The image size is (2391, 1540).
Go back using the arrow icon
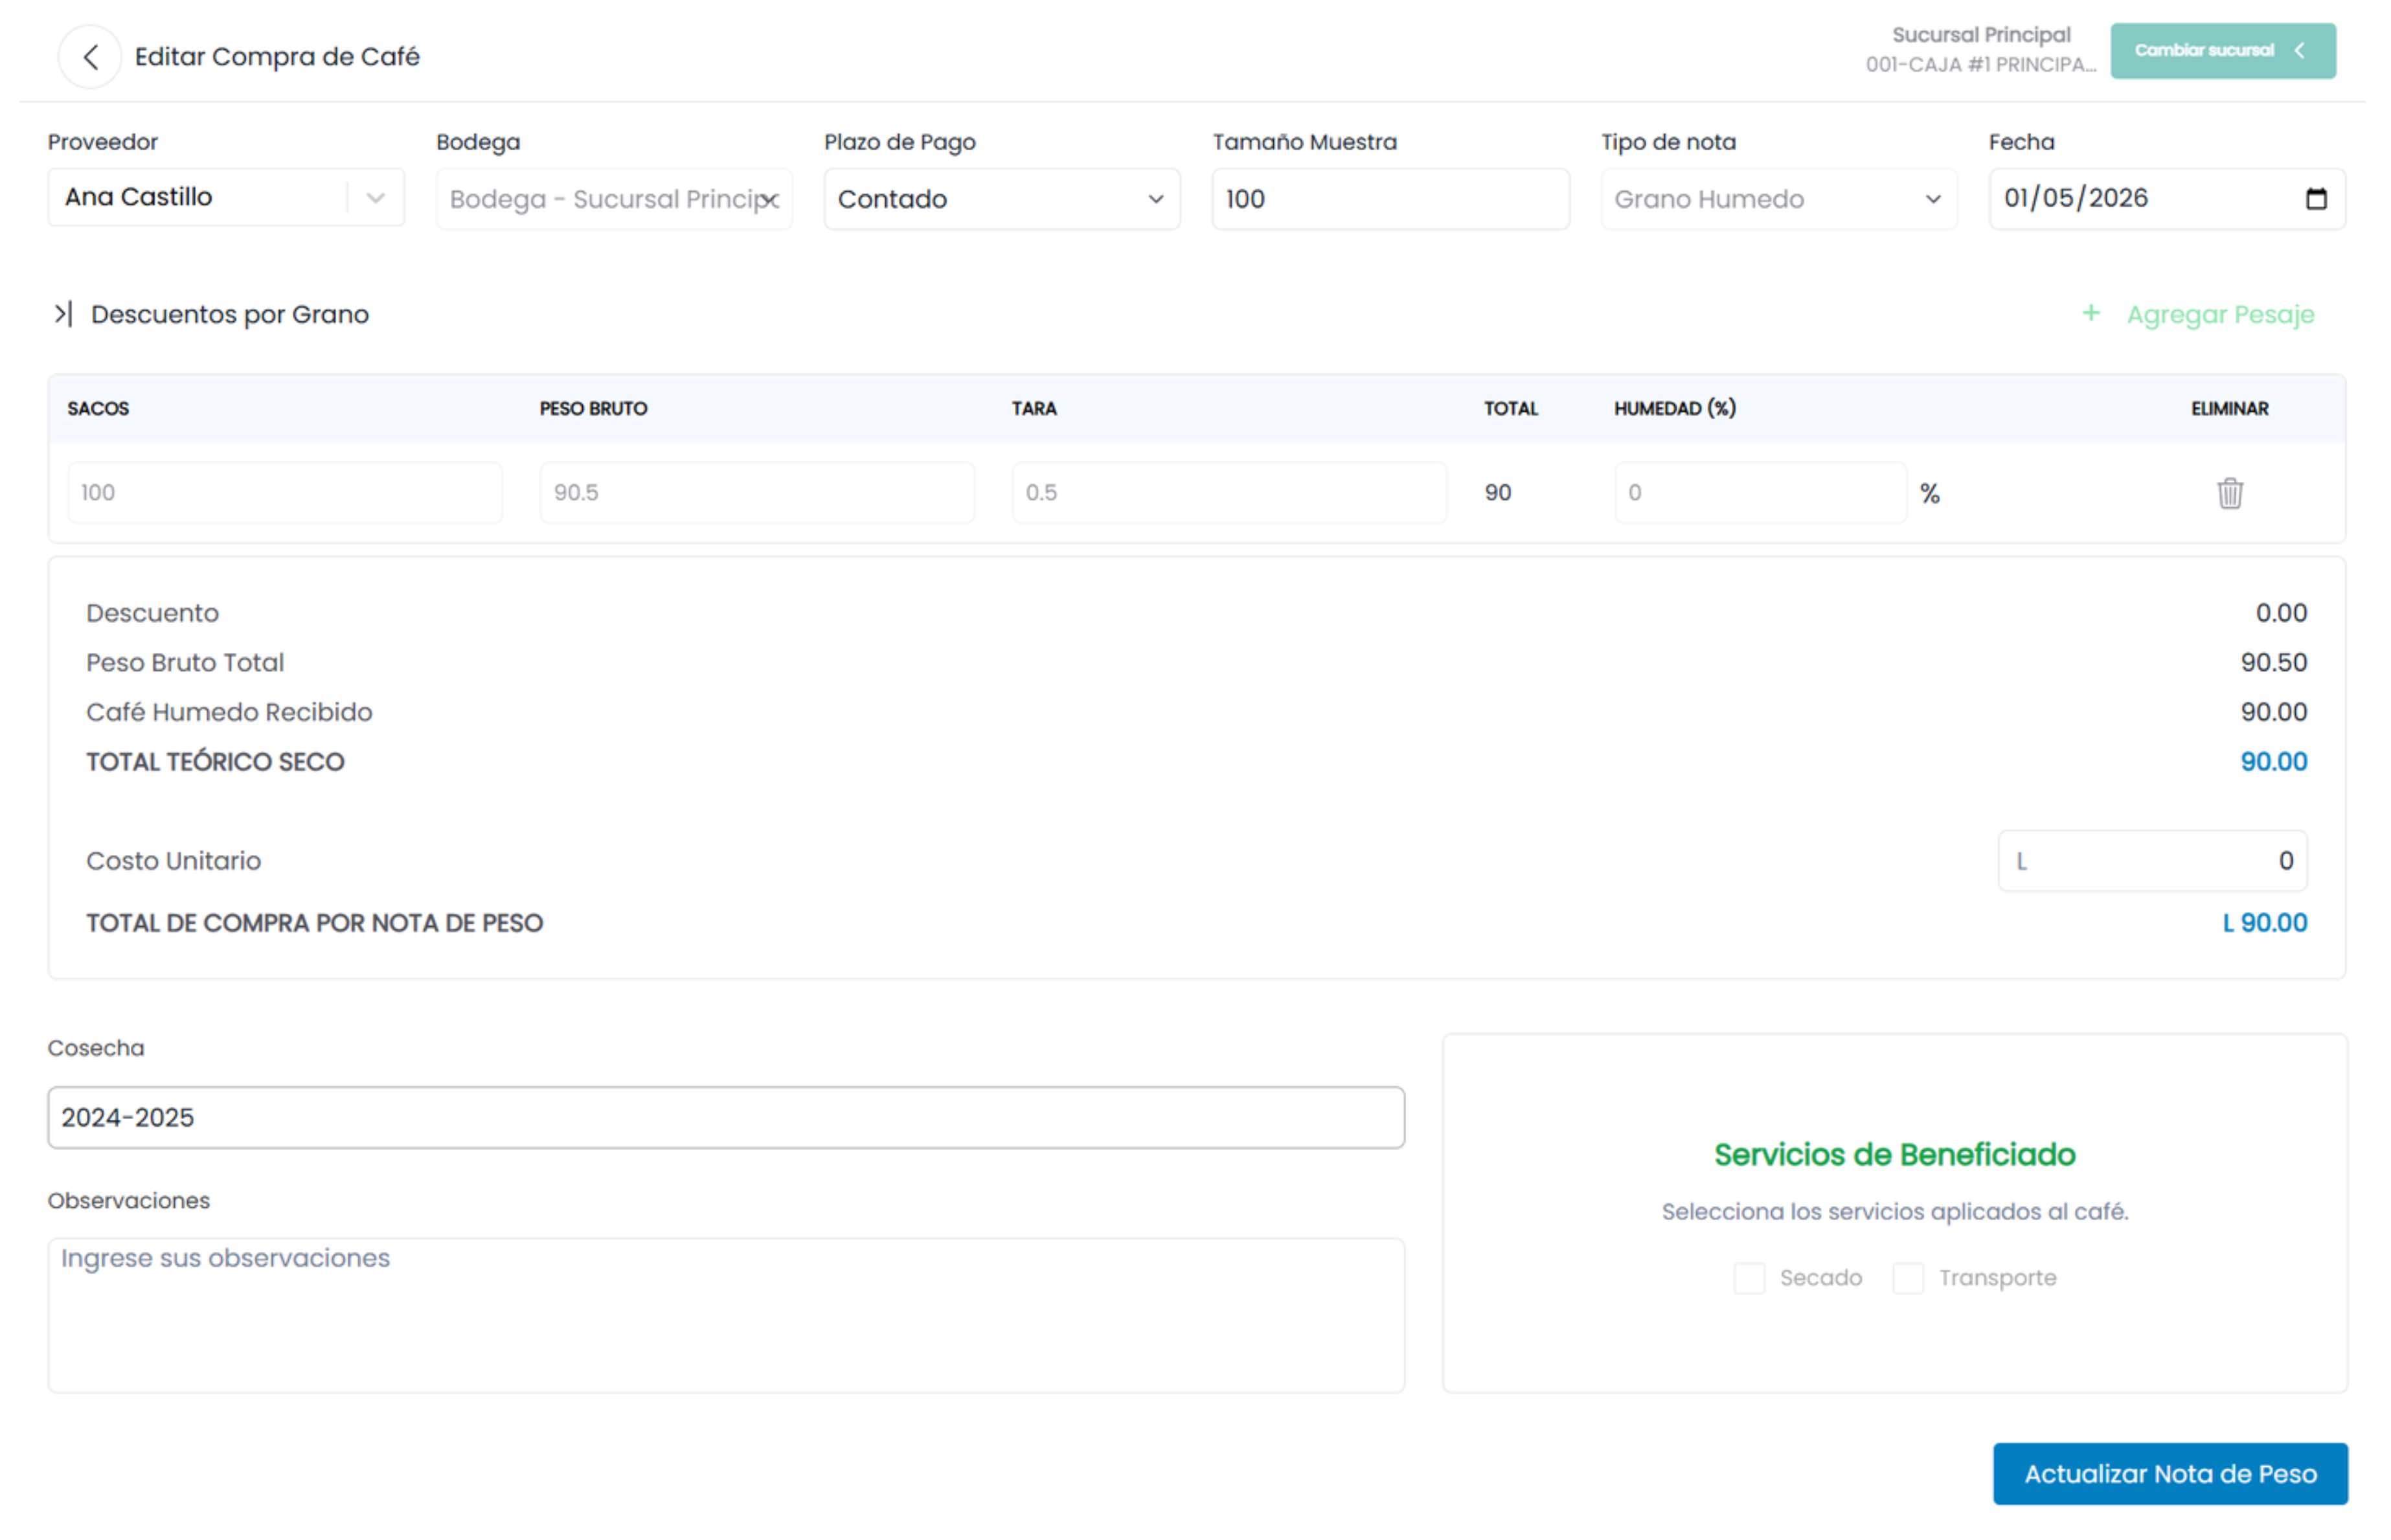coord(90,57)
